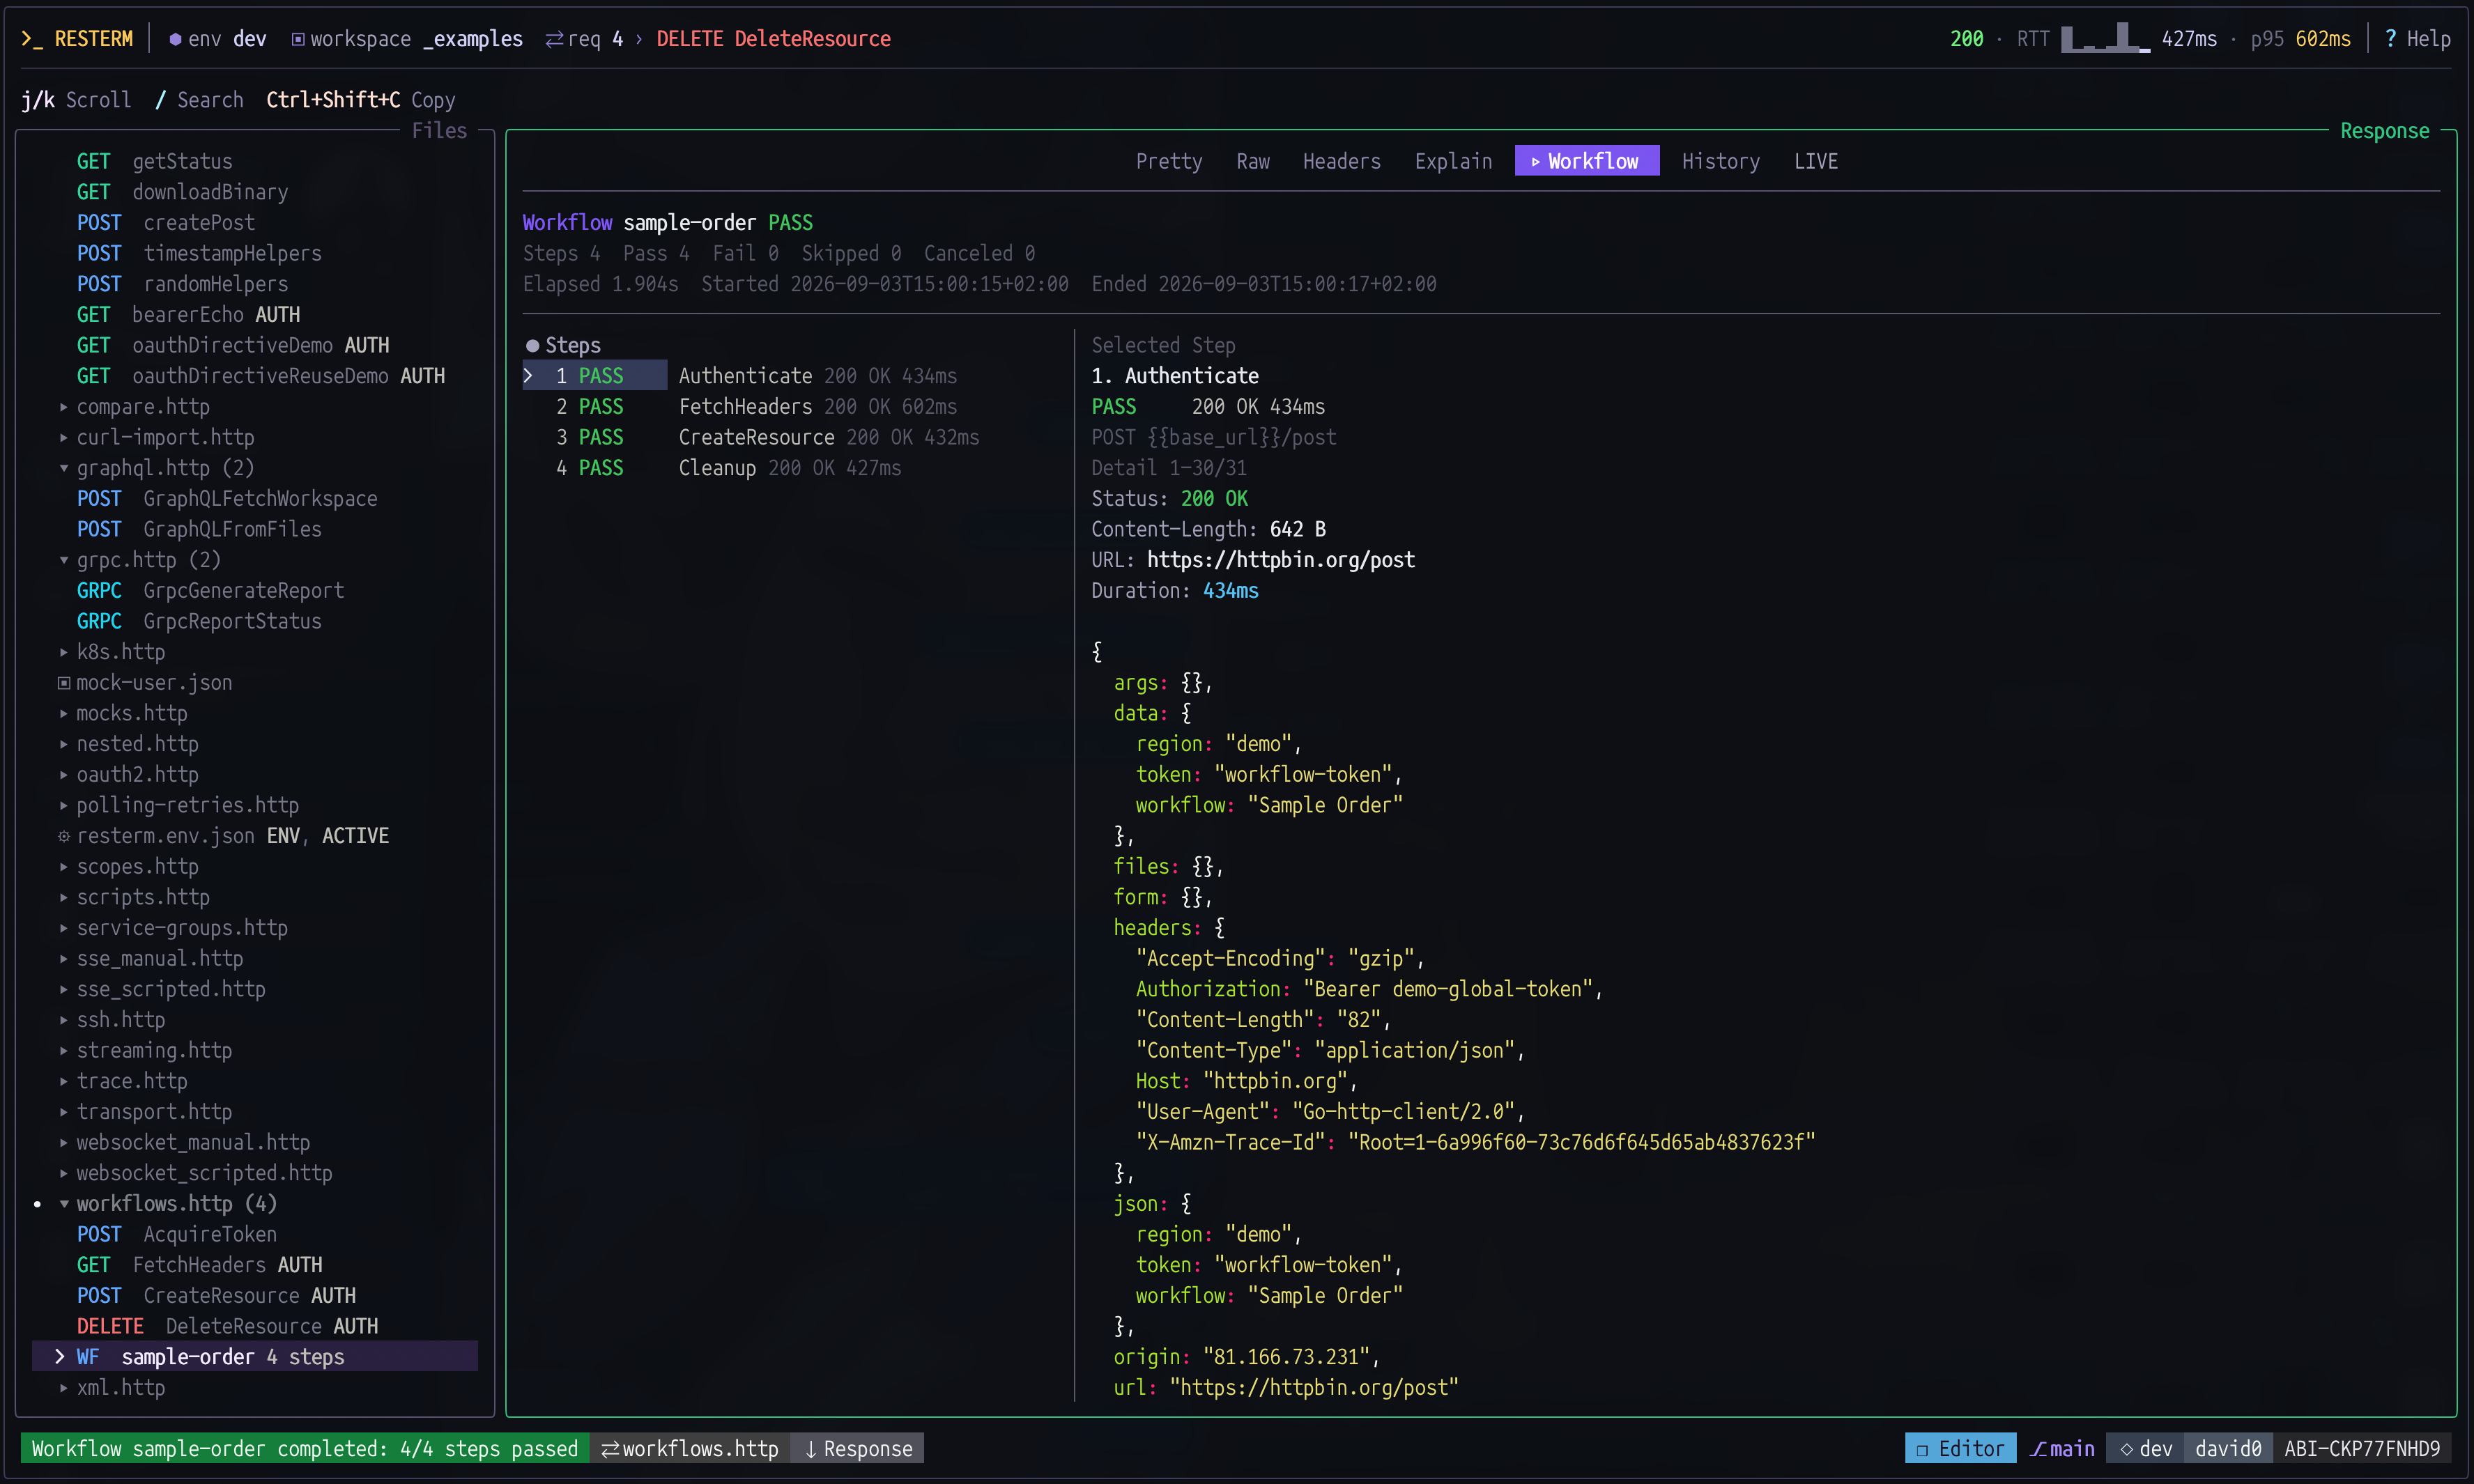Switch to the LIVE tab

tap(1816, 161)
